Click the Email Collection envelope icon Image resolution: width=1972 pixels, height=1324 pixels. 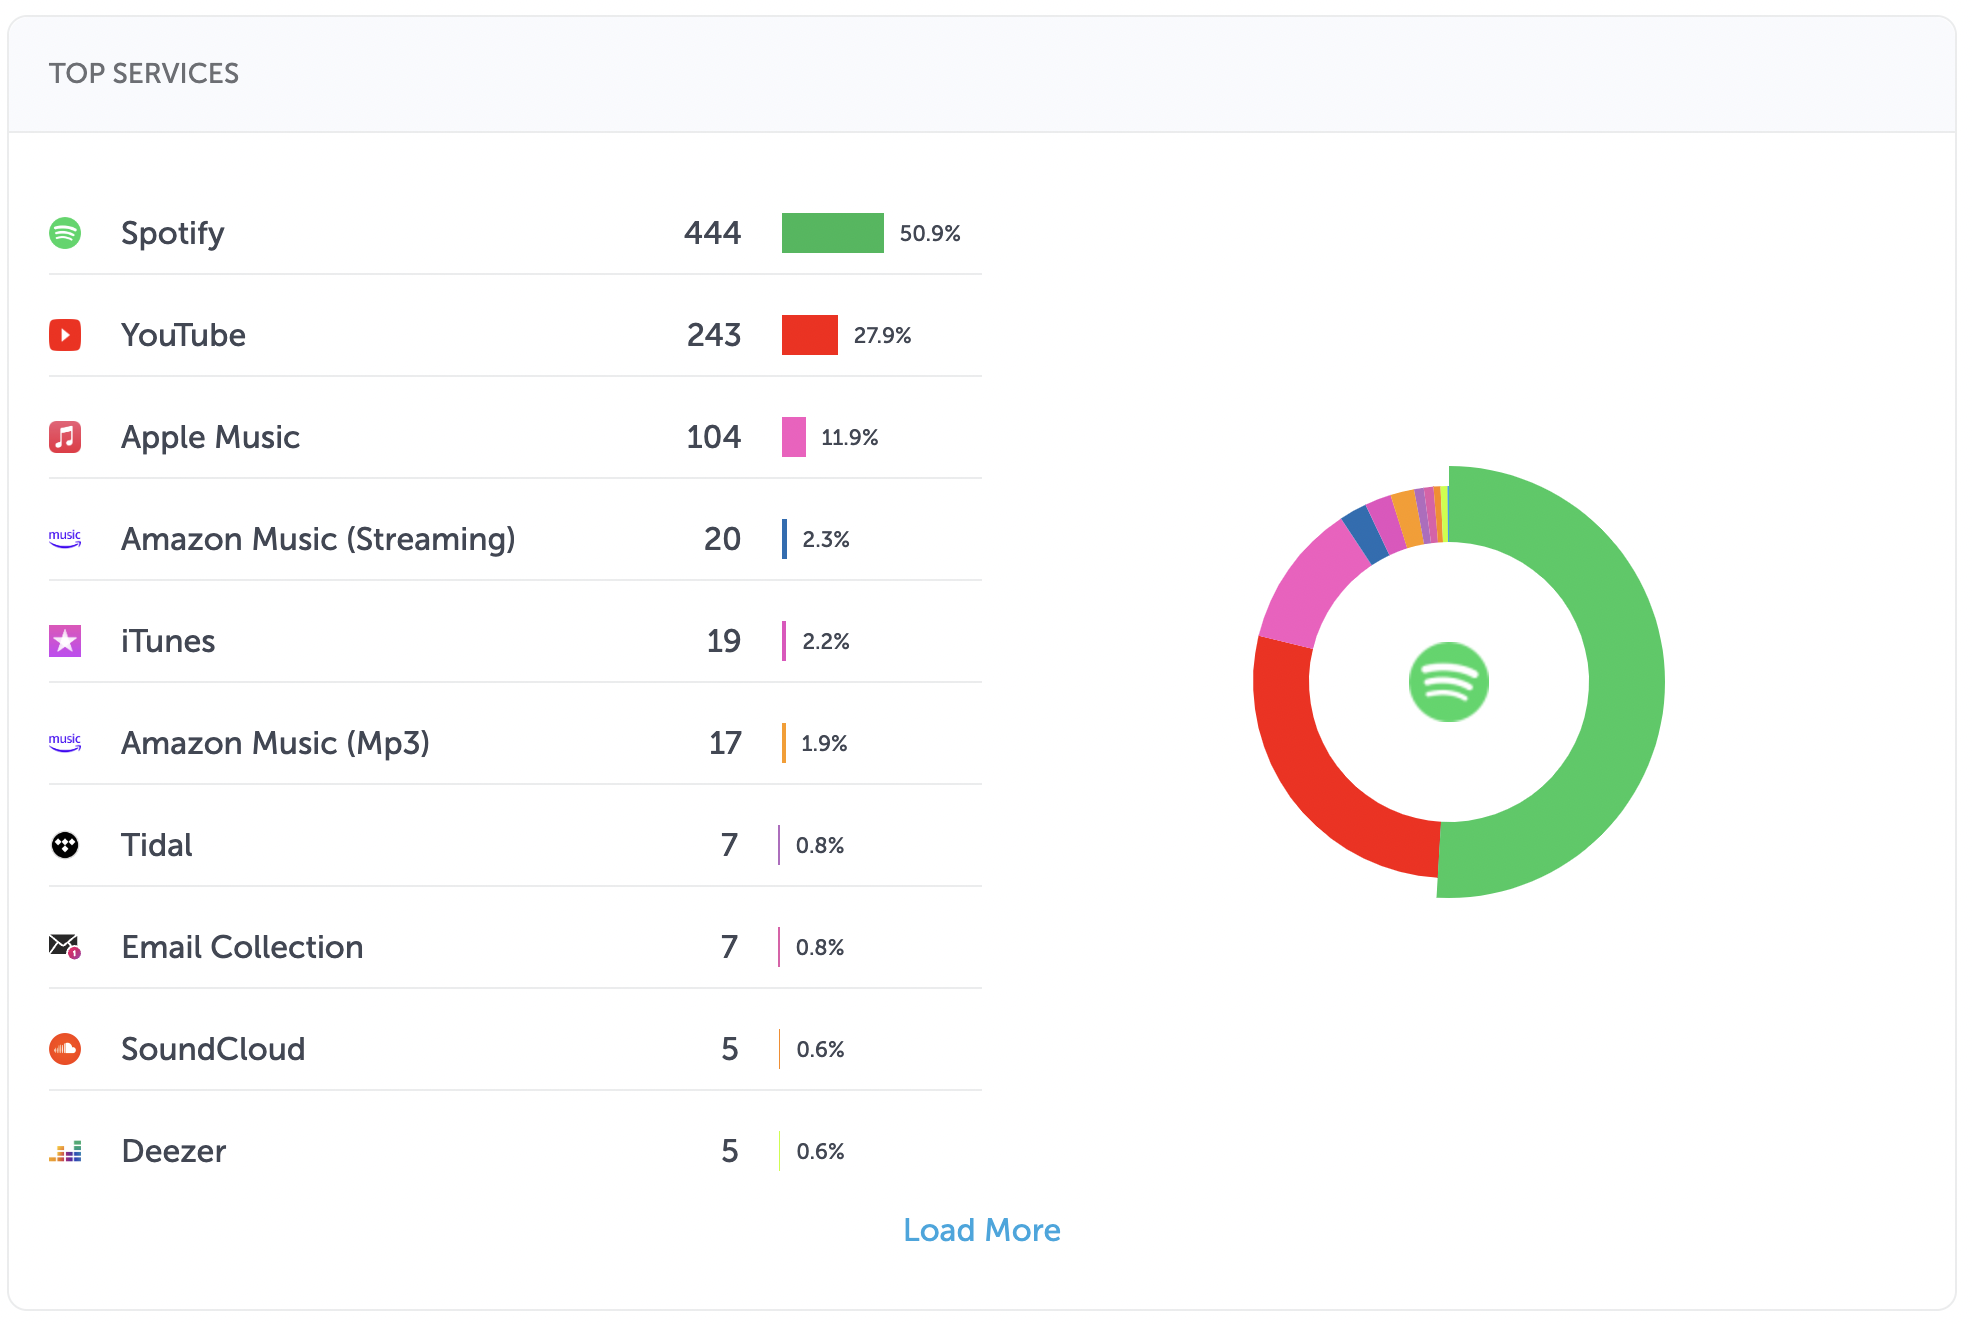65,946
